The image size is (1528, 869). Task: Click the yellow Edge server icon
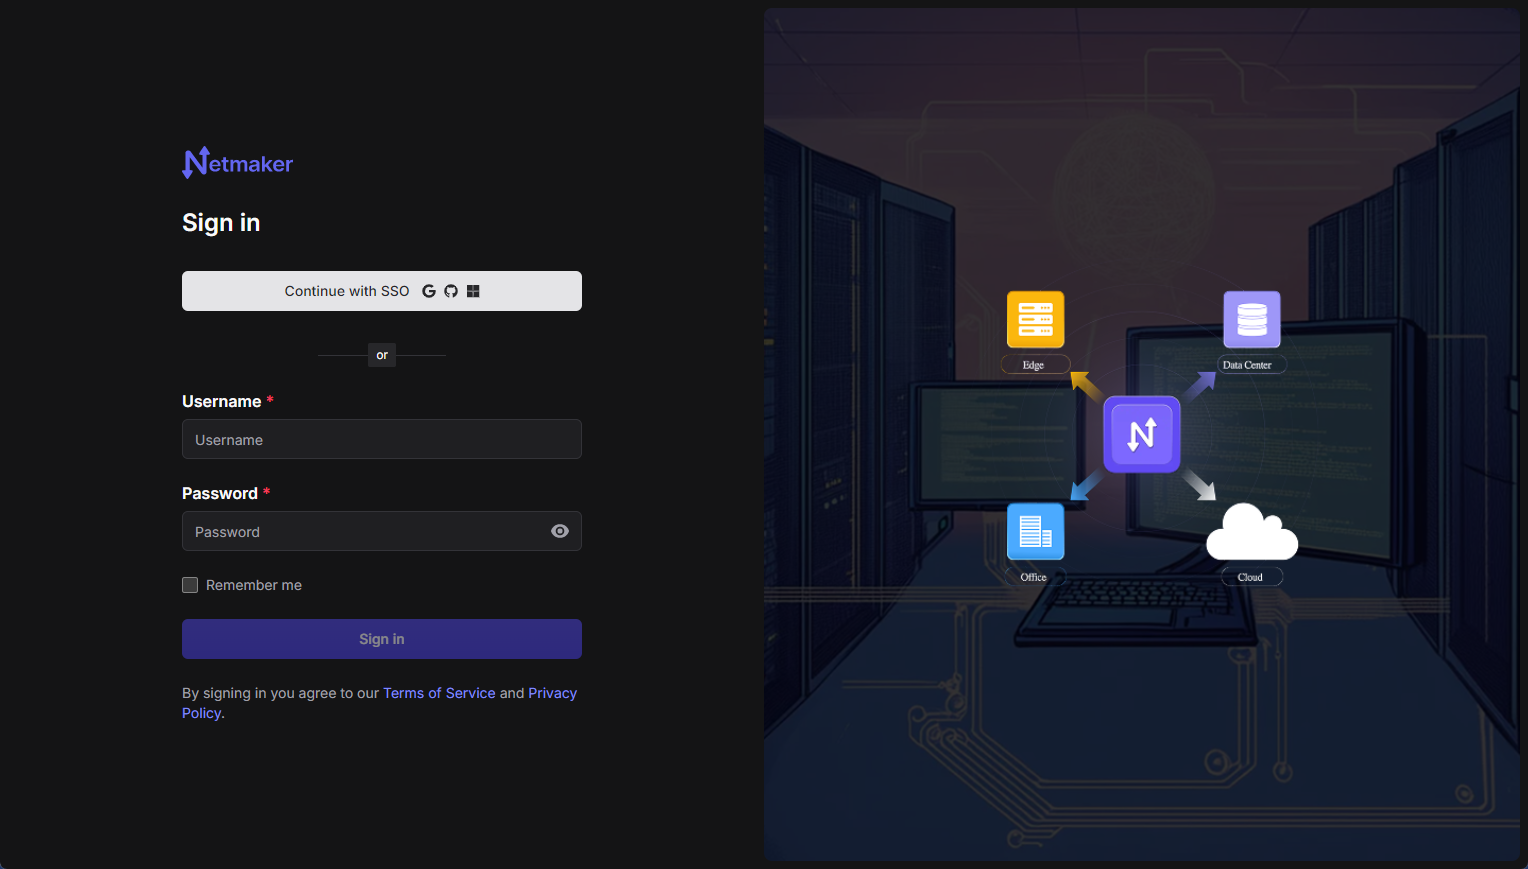click(x=1035, y=319)
